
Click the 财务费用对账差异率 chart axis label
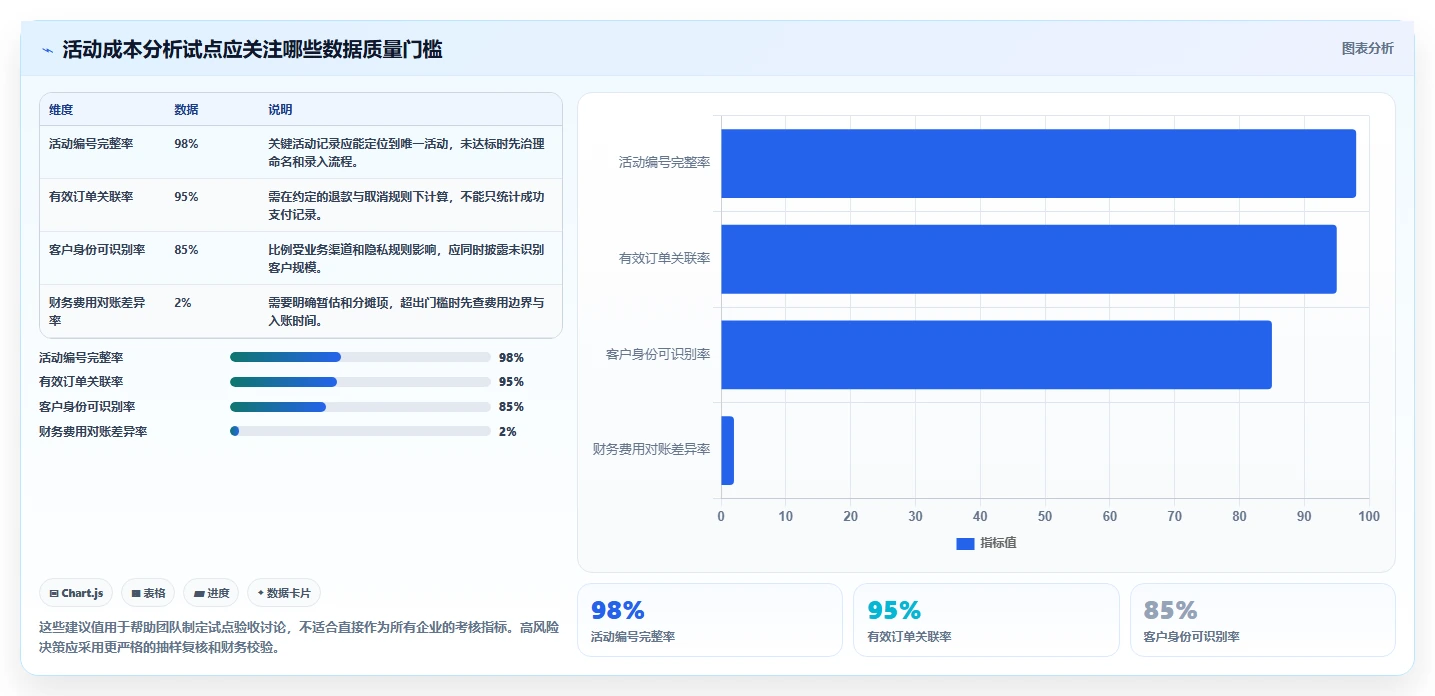pos(652,449)
